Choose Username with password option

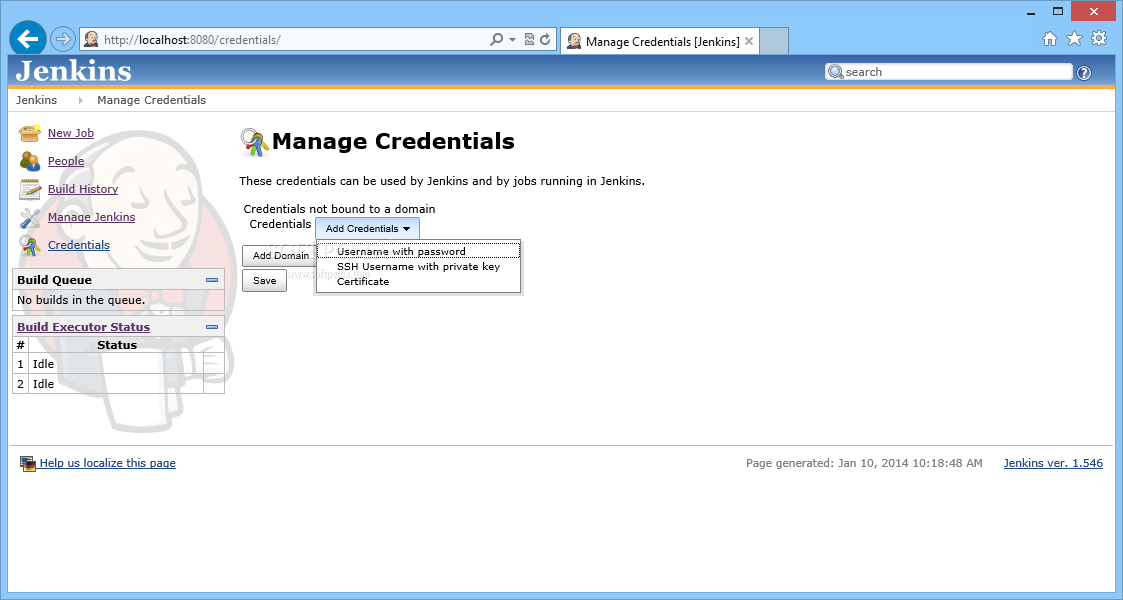click(x=418, y=251)
